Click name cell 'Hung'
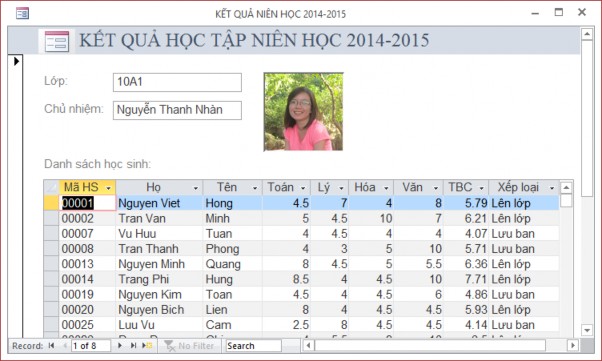Image resolution: width=602 pixels, height=361 pixels. [232, 279]
